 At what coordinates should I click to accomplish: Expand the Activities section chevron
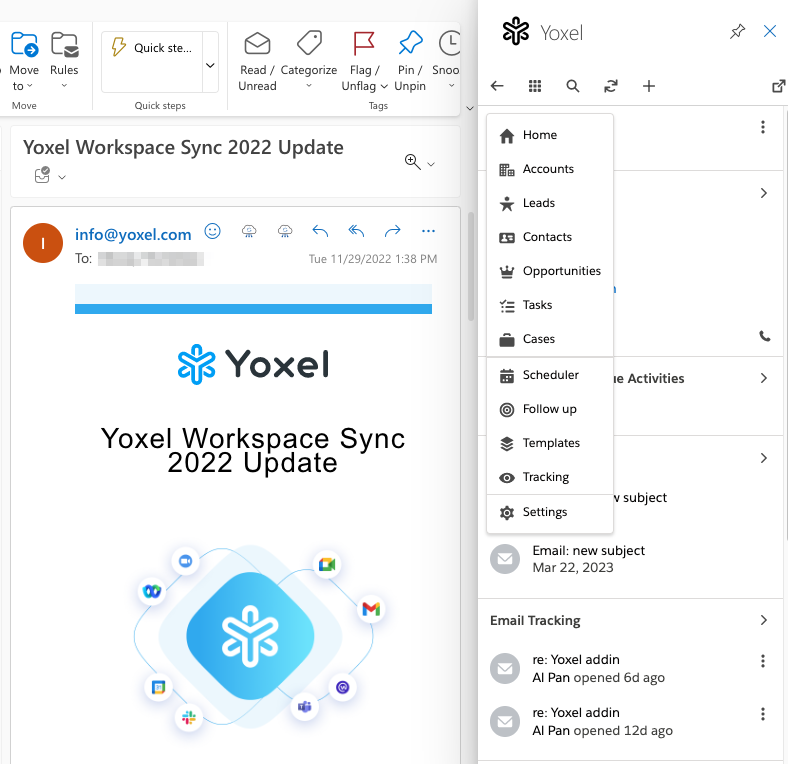(x=763, y=378)
